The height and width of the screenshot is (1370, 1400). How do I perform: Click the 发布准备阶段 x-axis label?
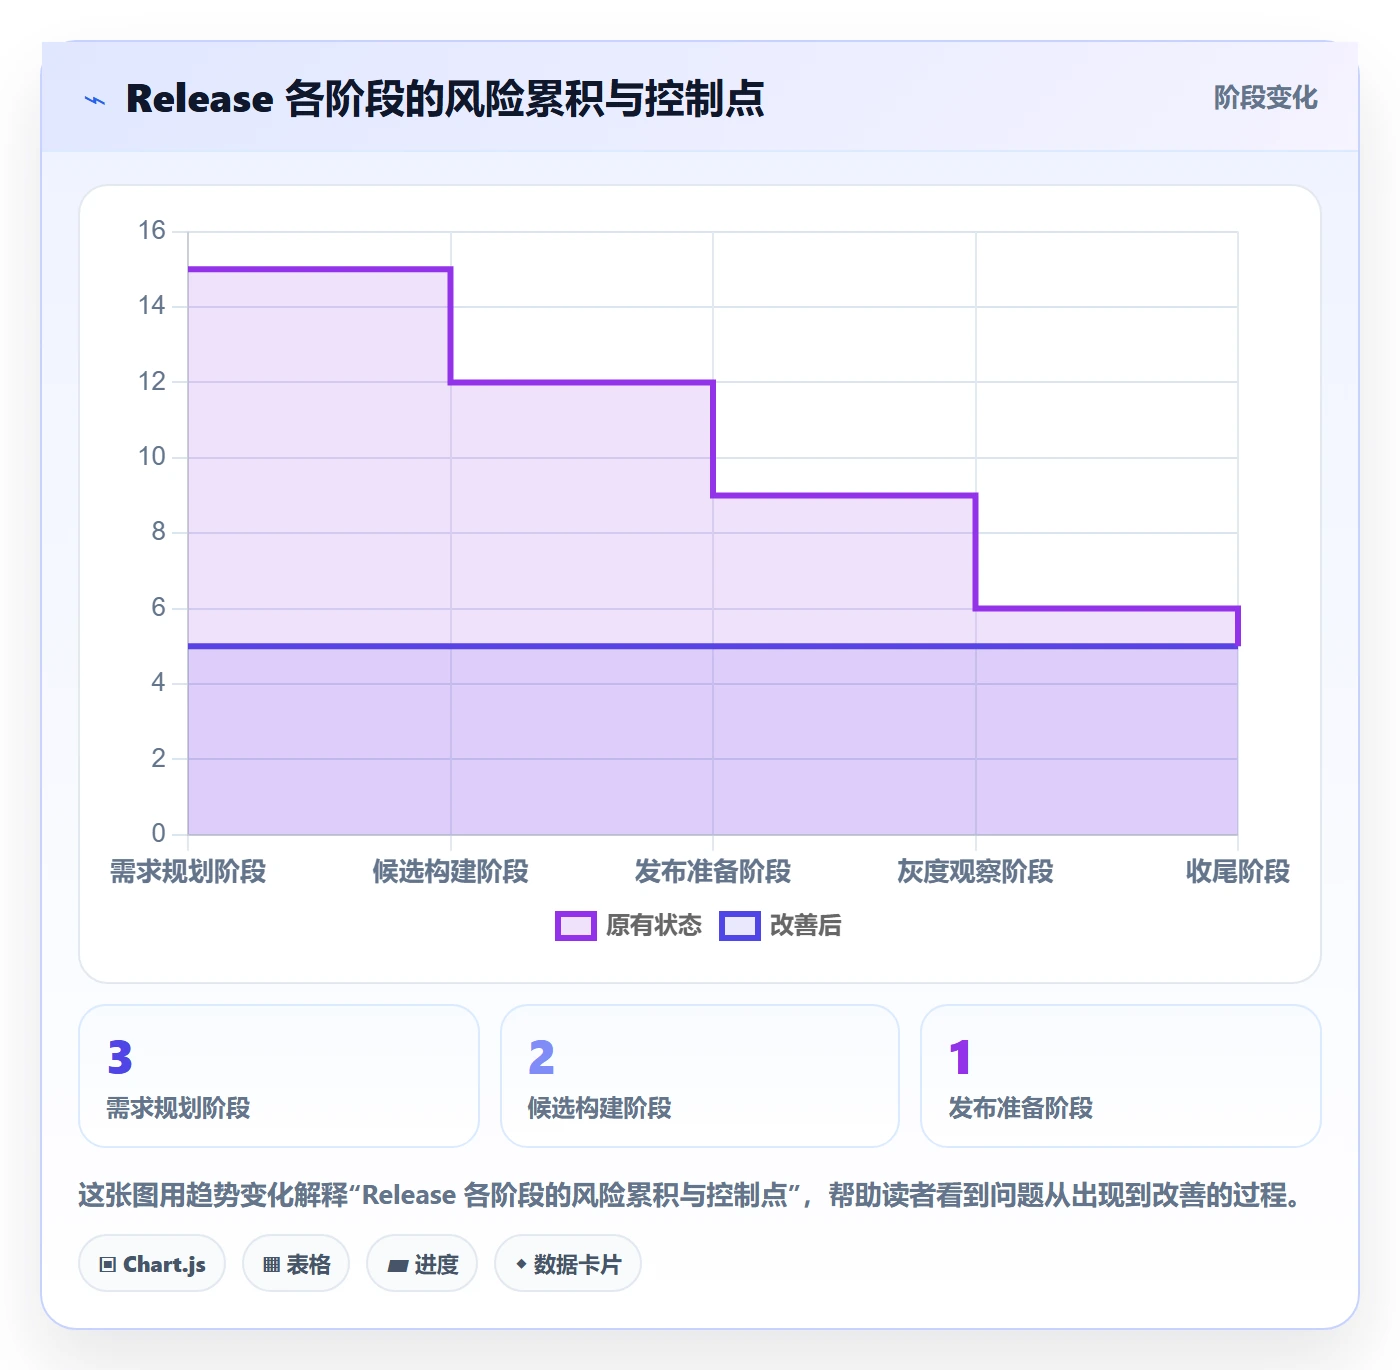(x=713, y=872)
